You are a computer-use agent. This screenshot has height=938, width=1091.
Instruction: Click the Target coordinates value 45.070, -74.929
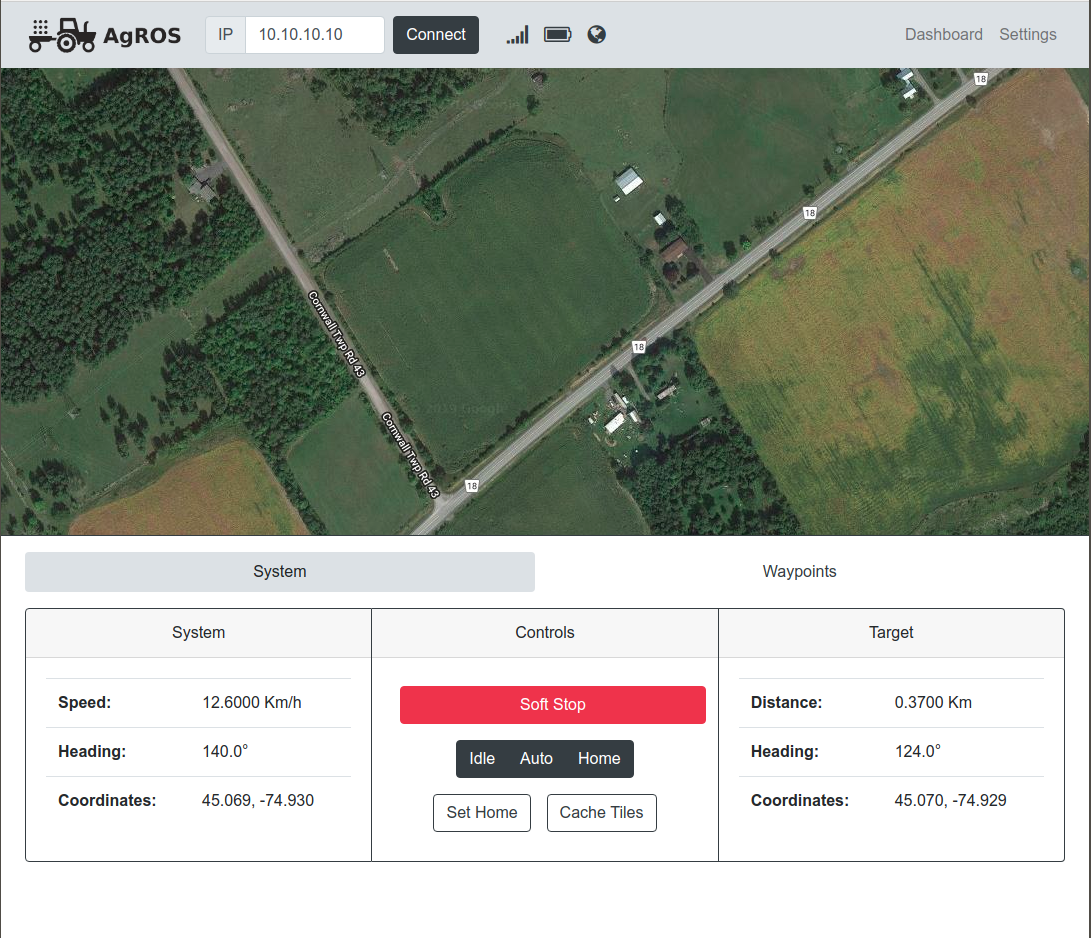950,801
